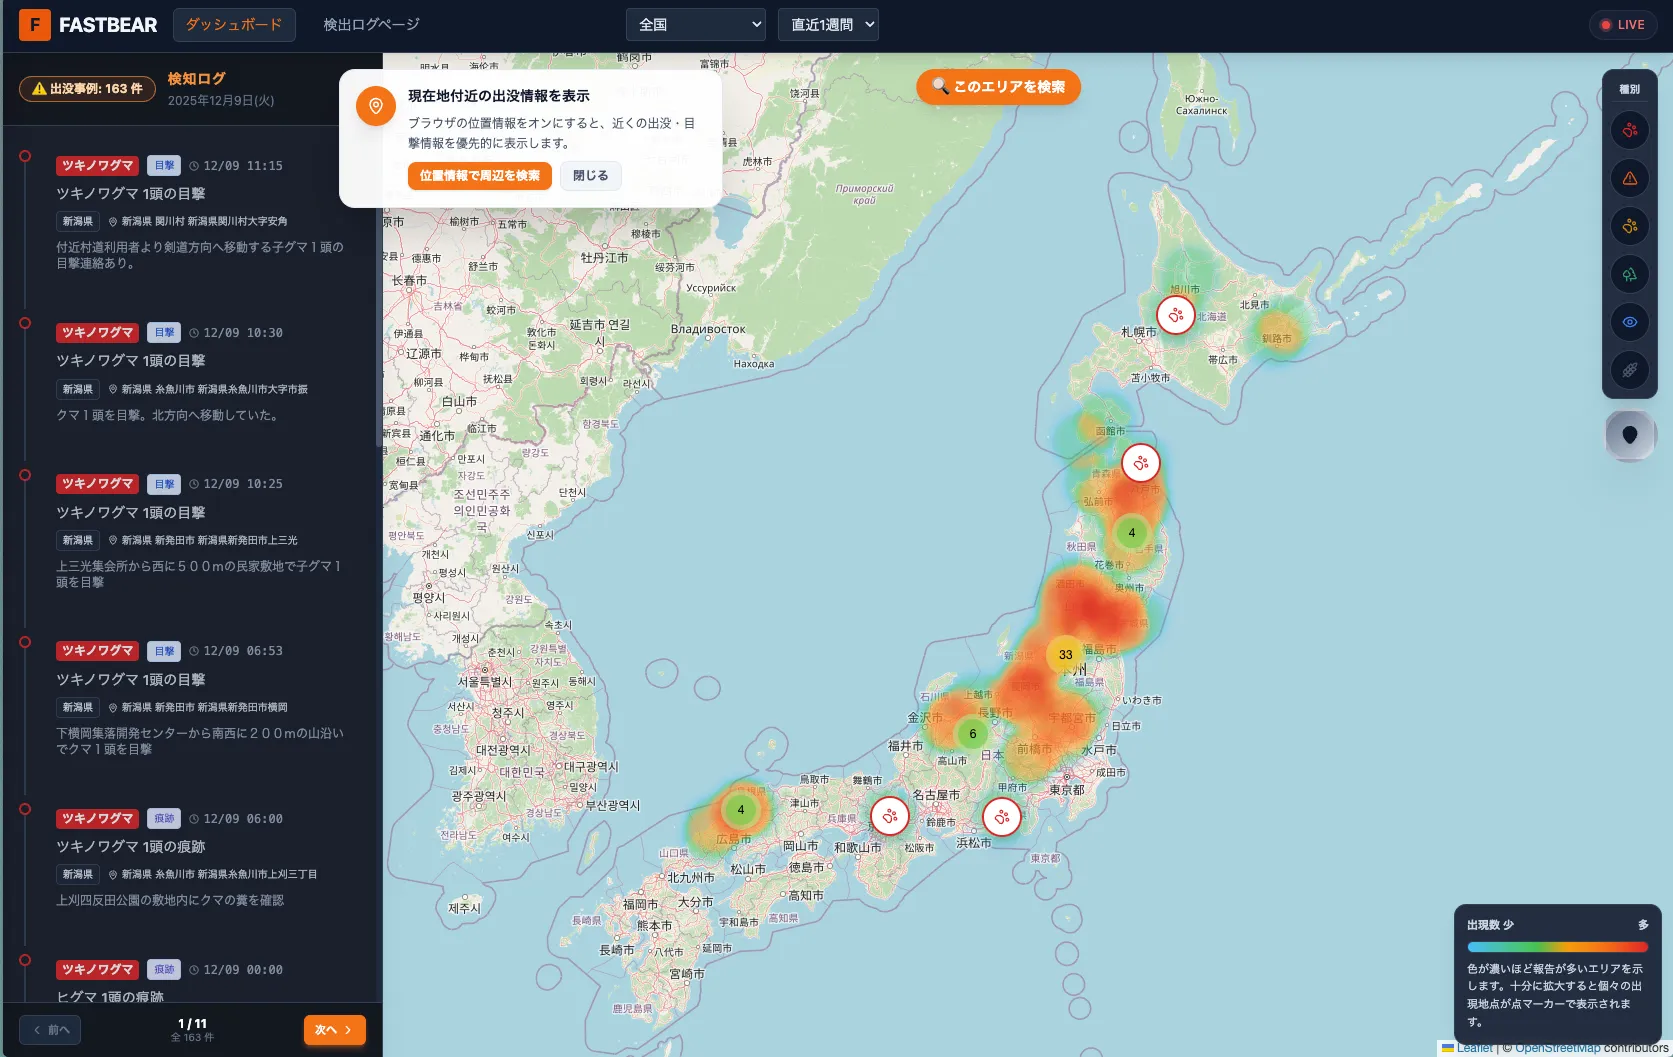The height and width of the screenshot is (1057, 1673).
Task: Click the OpenStreetMap attribution link
Action: [x=1558, y=1048]
